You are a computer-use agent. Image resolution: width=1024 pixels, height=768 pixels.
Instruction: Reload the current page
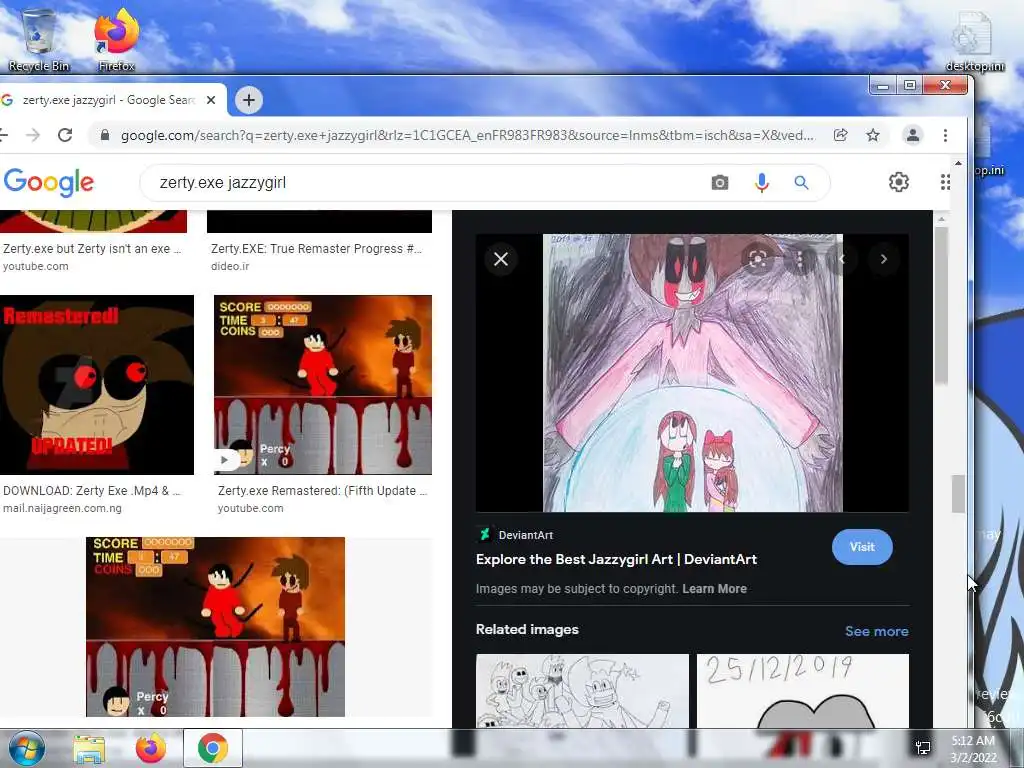pyautogui.click(x=65, y=135)
